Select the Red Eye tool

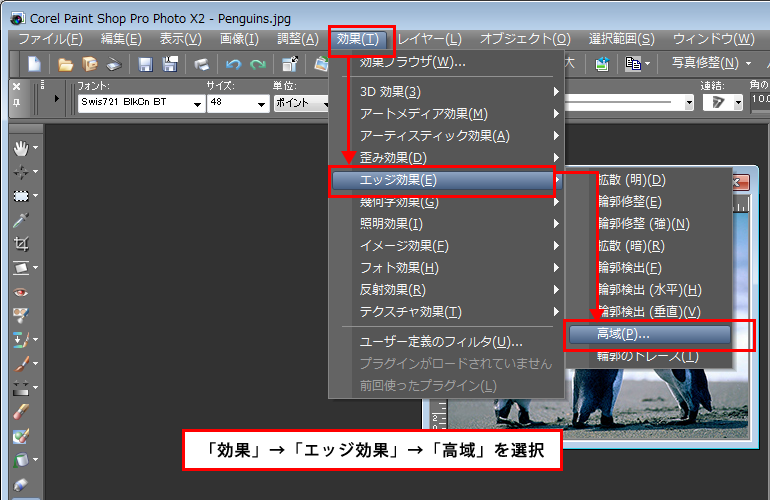pos(21,292)
